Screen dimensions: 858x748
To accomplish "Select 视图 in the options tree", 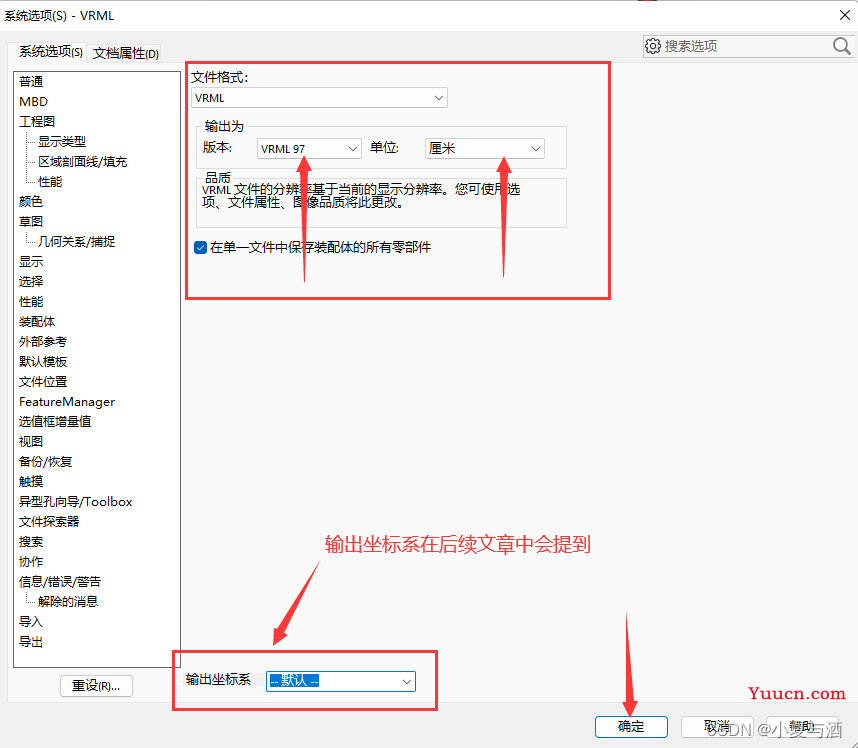I will click(31, 442).
